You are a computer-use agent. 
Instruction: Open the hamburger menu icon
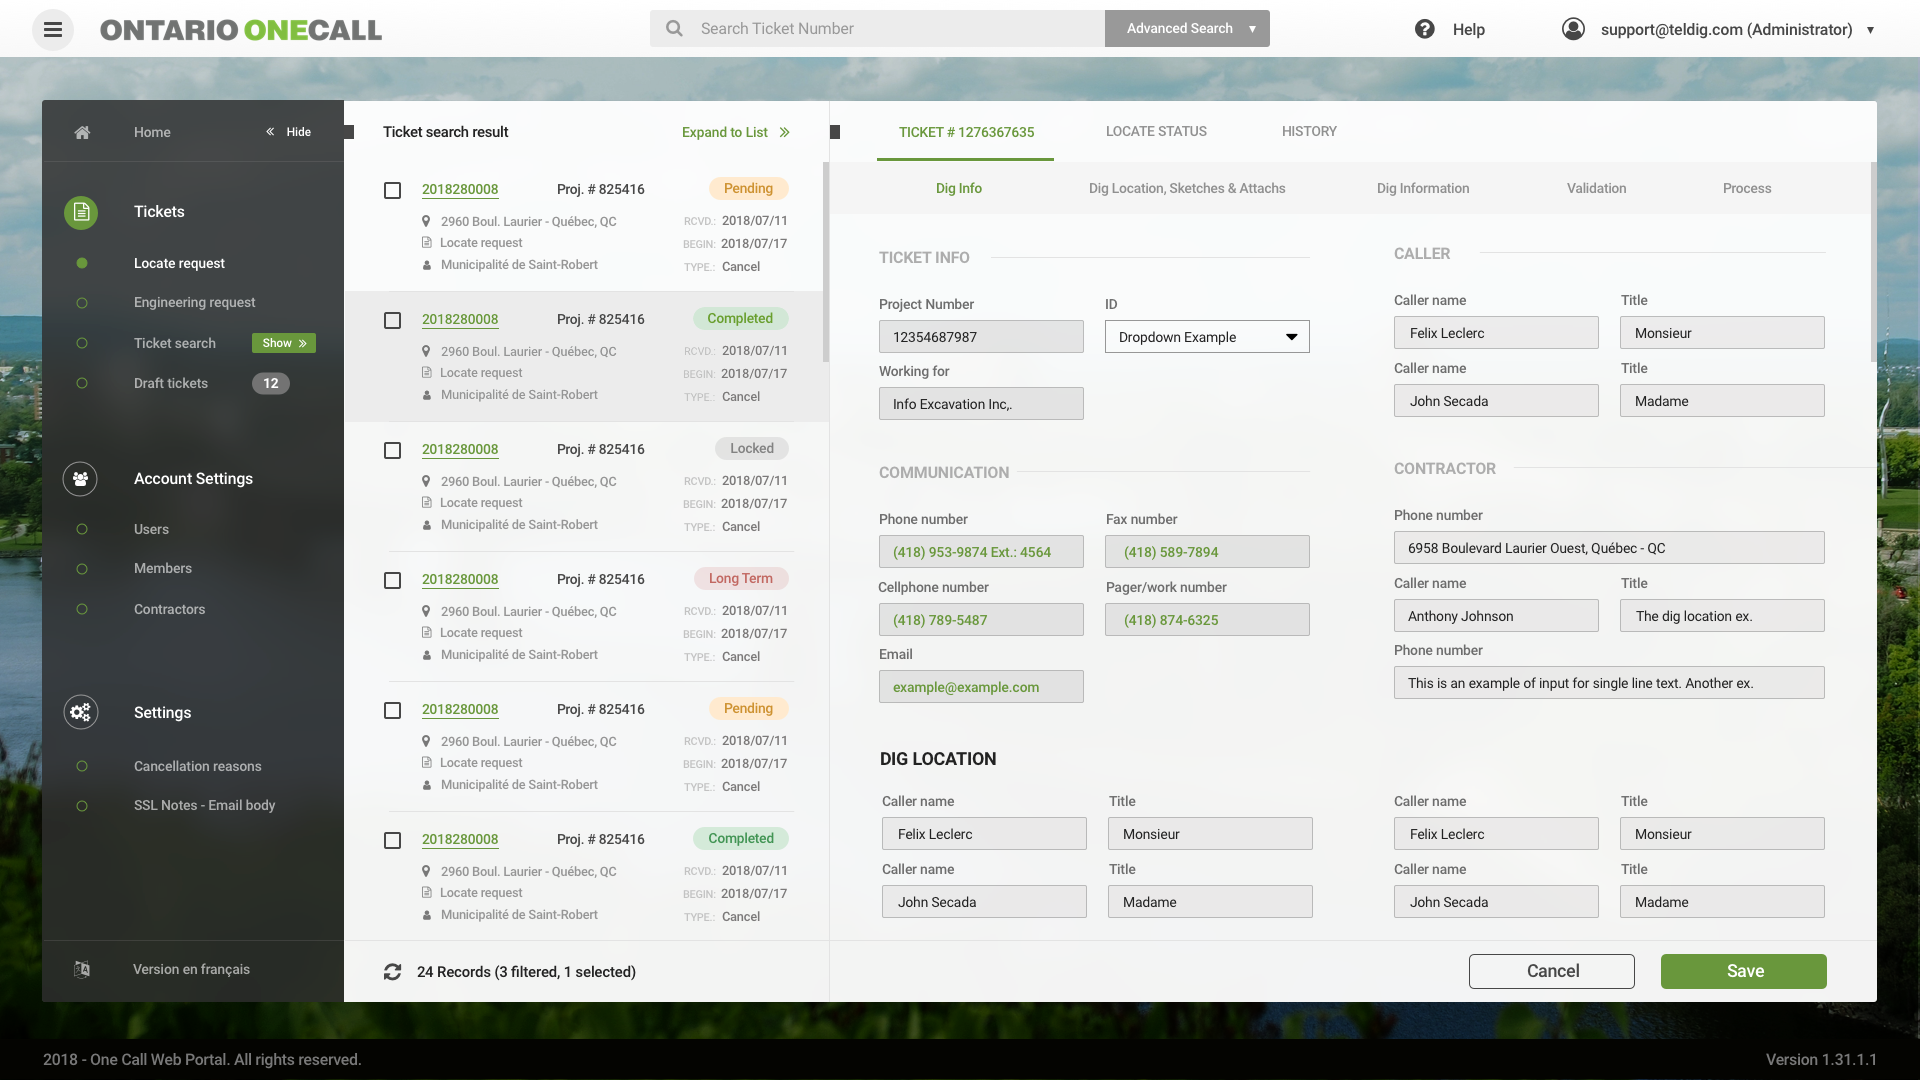click(x=53, y=29)
